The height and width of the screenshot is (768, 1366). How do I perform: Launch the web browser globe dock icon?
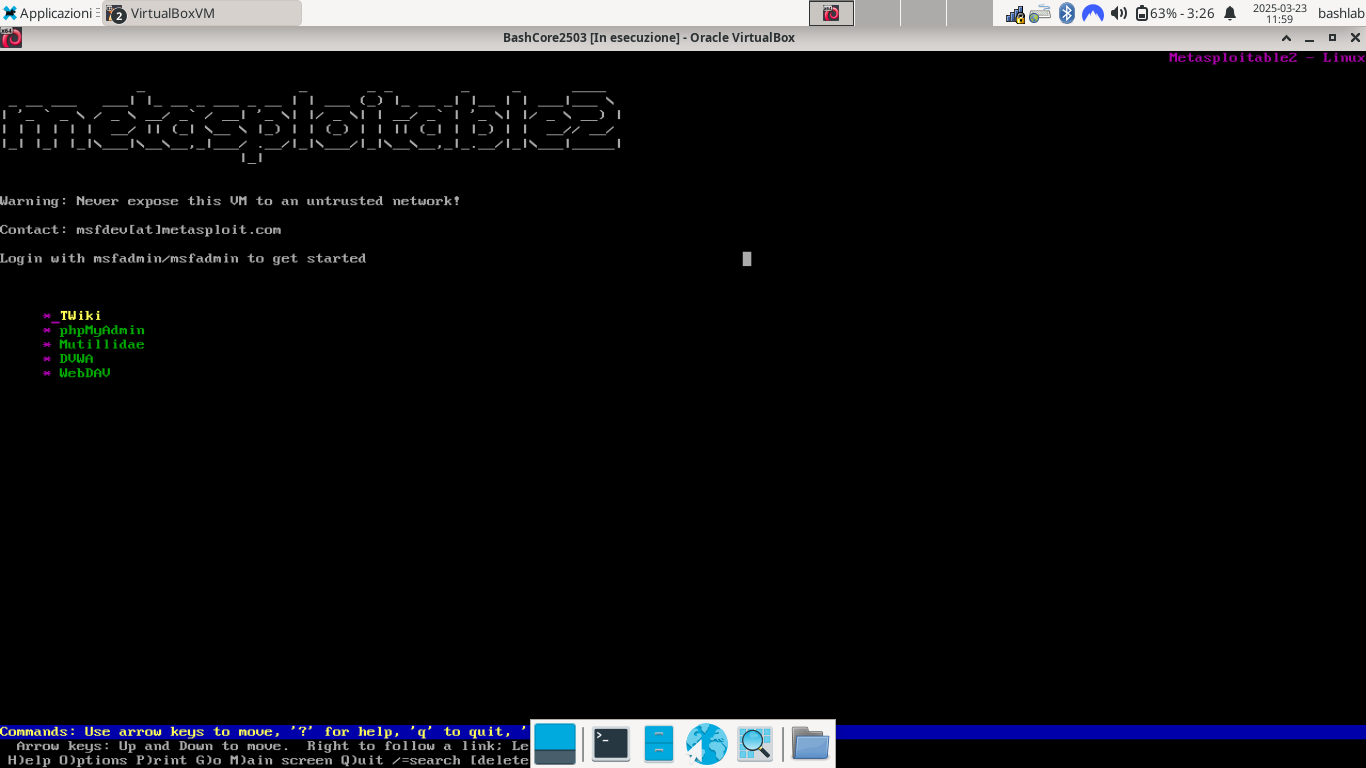pyautogui.click(x=706, y=744)
